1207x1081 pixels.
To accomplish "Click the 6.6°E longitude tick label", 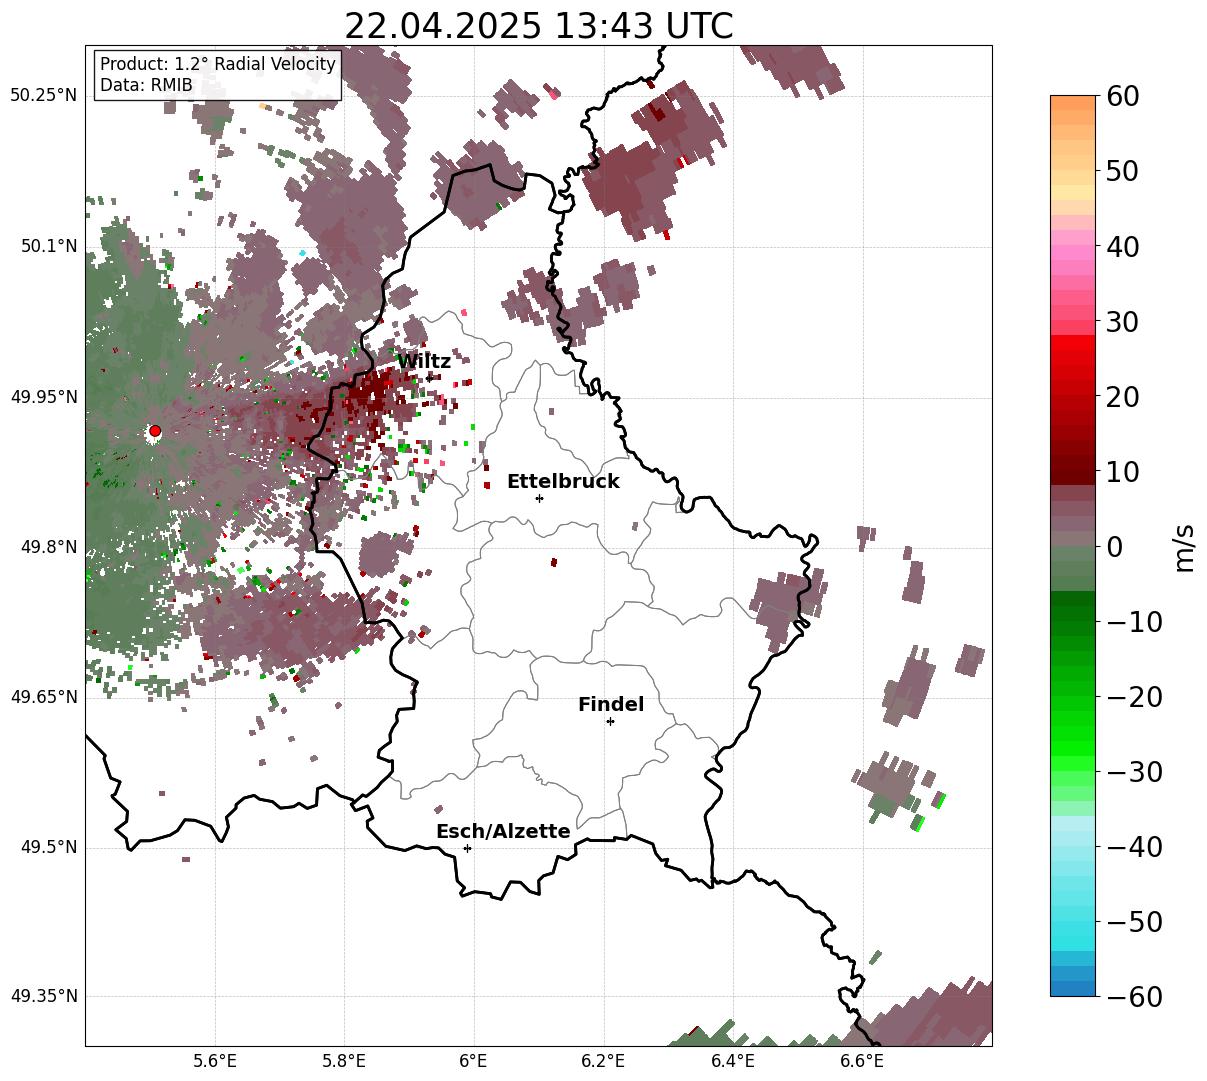I will click(x=861, y=1061).
